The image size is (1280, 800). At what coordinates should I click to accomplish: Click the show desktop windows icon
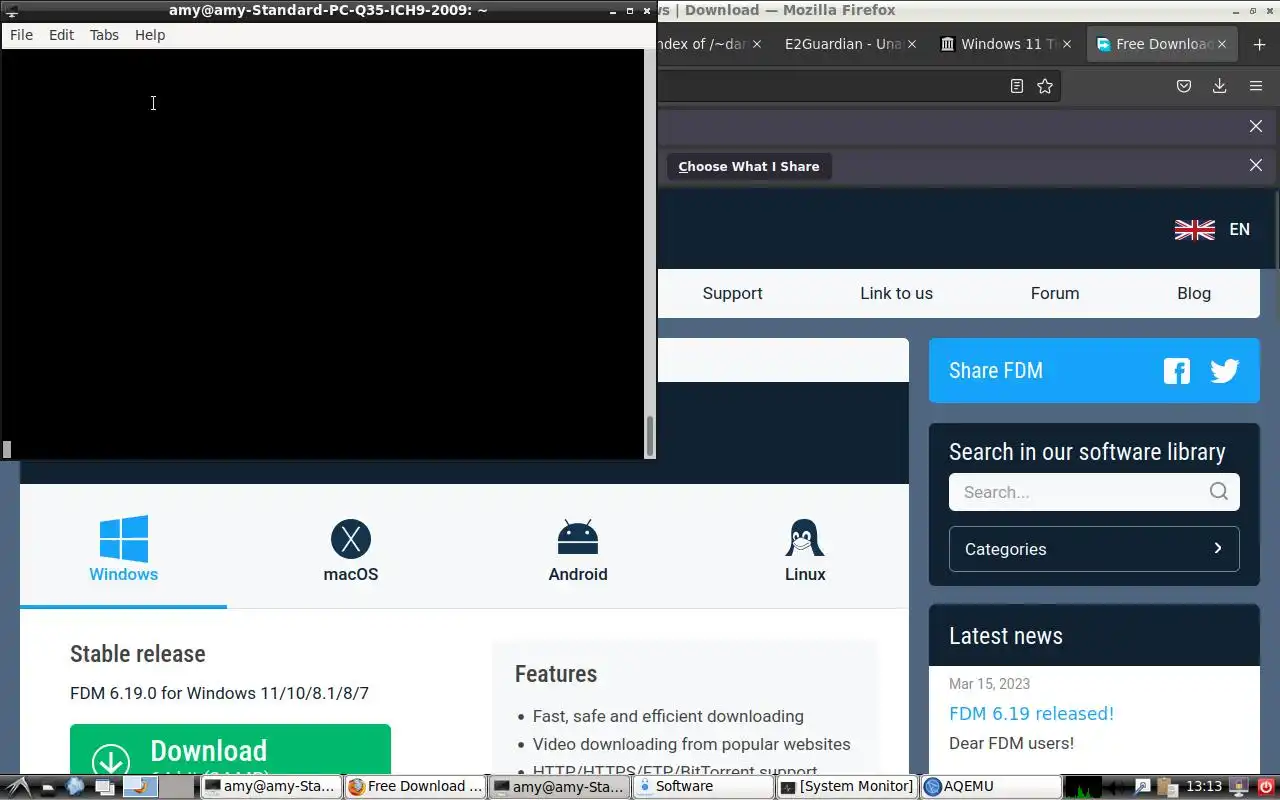pyautogui.click(x=103, y=787)
